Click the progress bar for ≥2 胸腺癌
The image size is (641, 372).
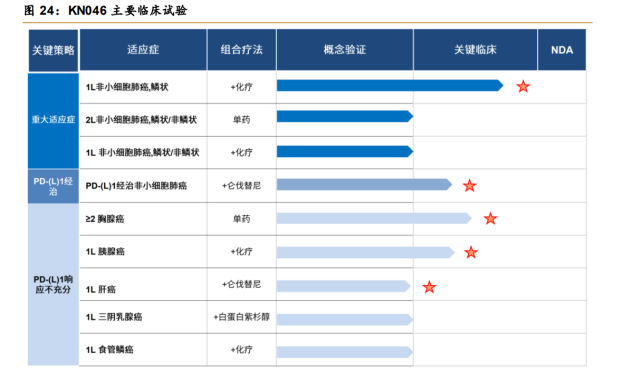374,218
